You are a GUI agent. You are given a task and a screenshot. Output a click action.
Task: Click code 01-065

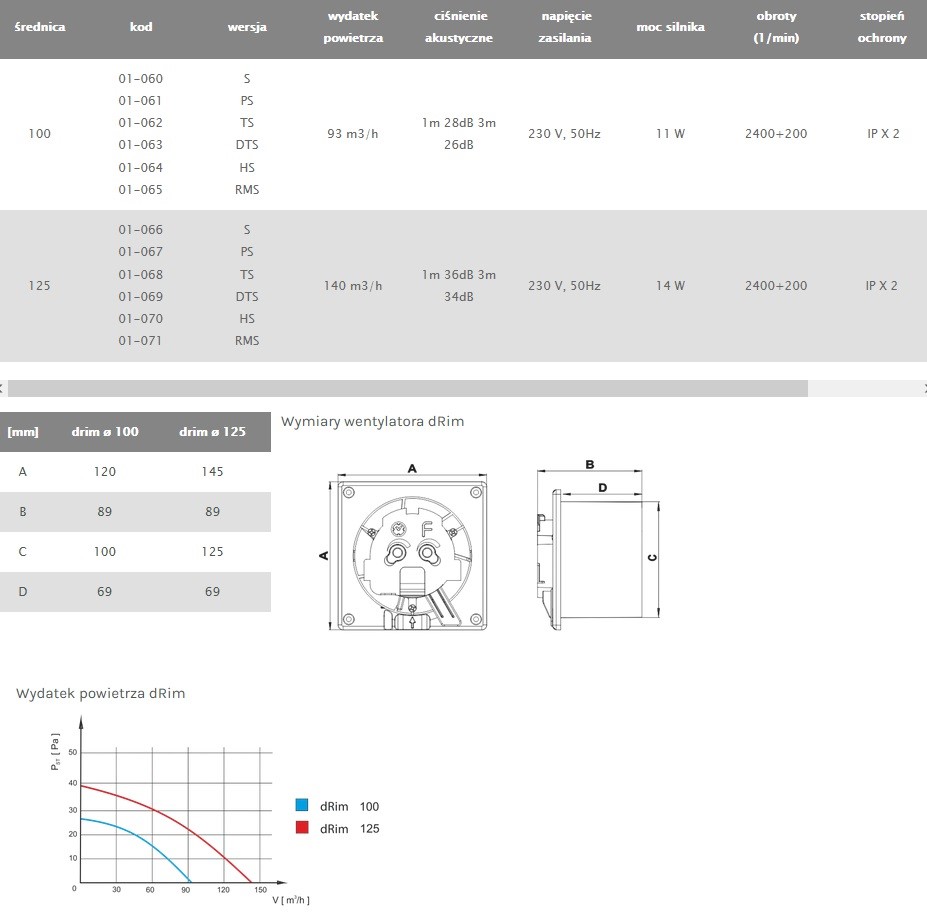tap(141, 189)
